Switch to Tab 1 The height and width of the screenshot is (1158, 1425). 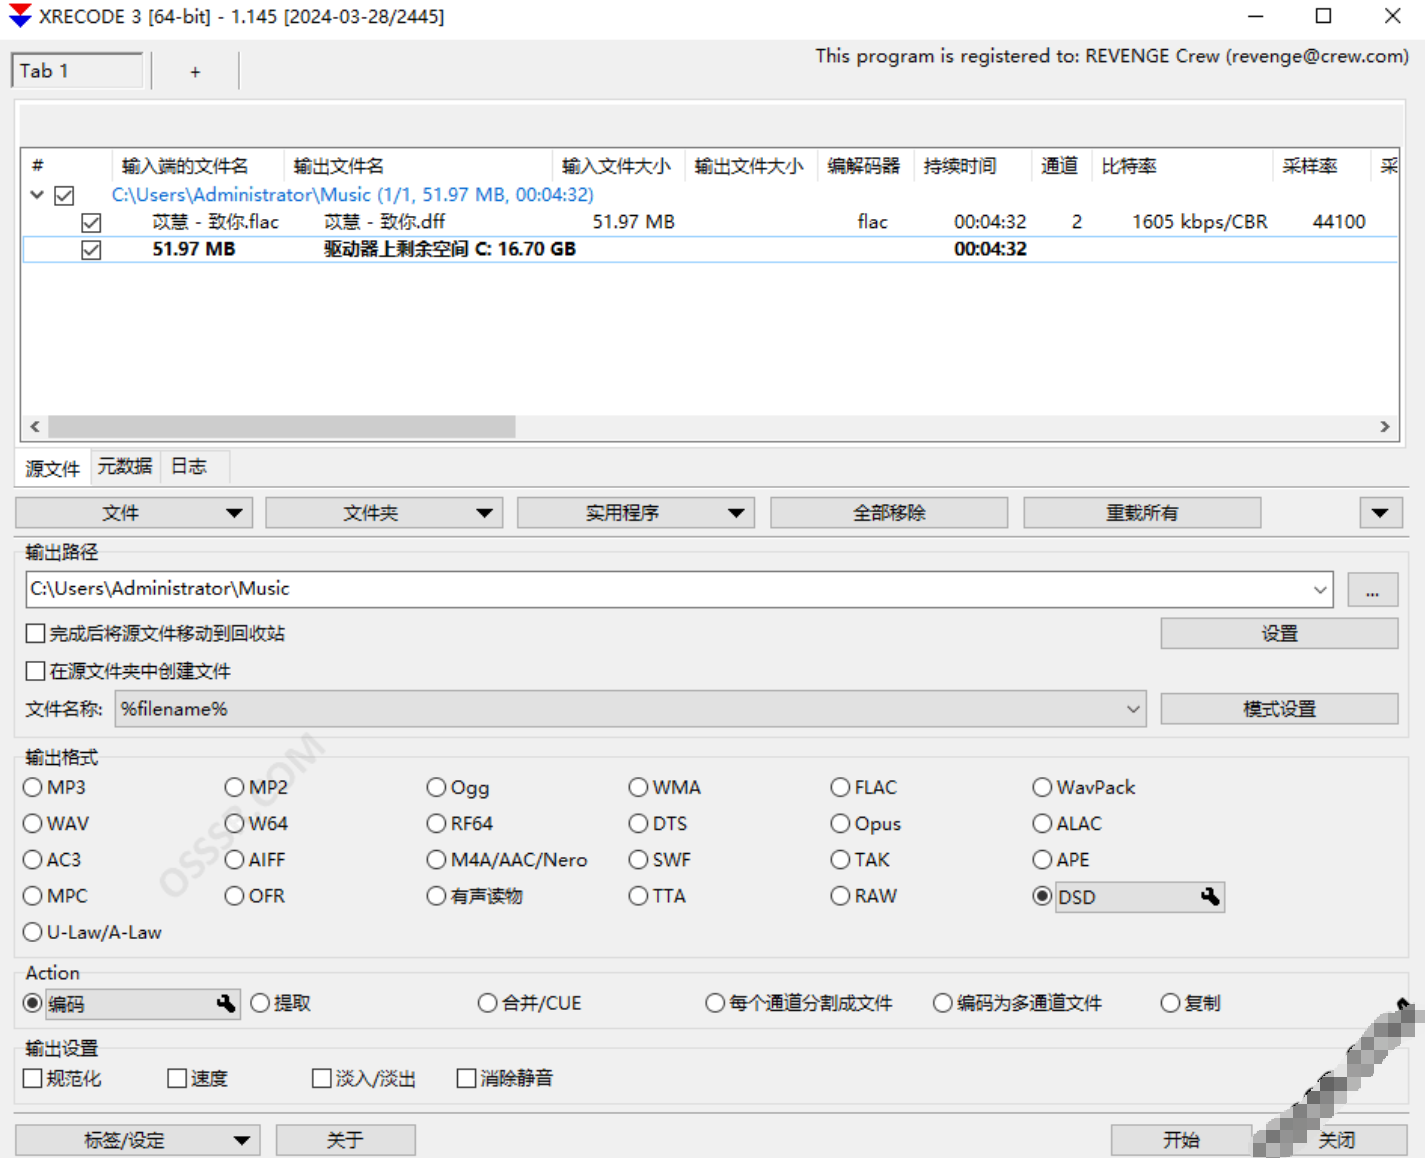tap(77, 71)
